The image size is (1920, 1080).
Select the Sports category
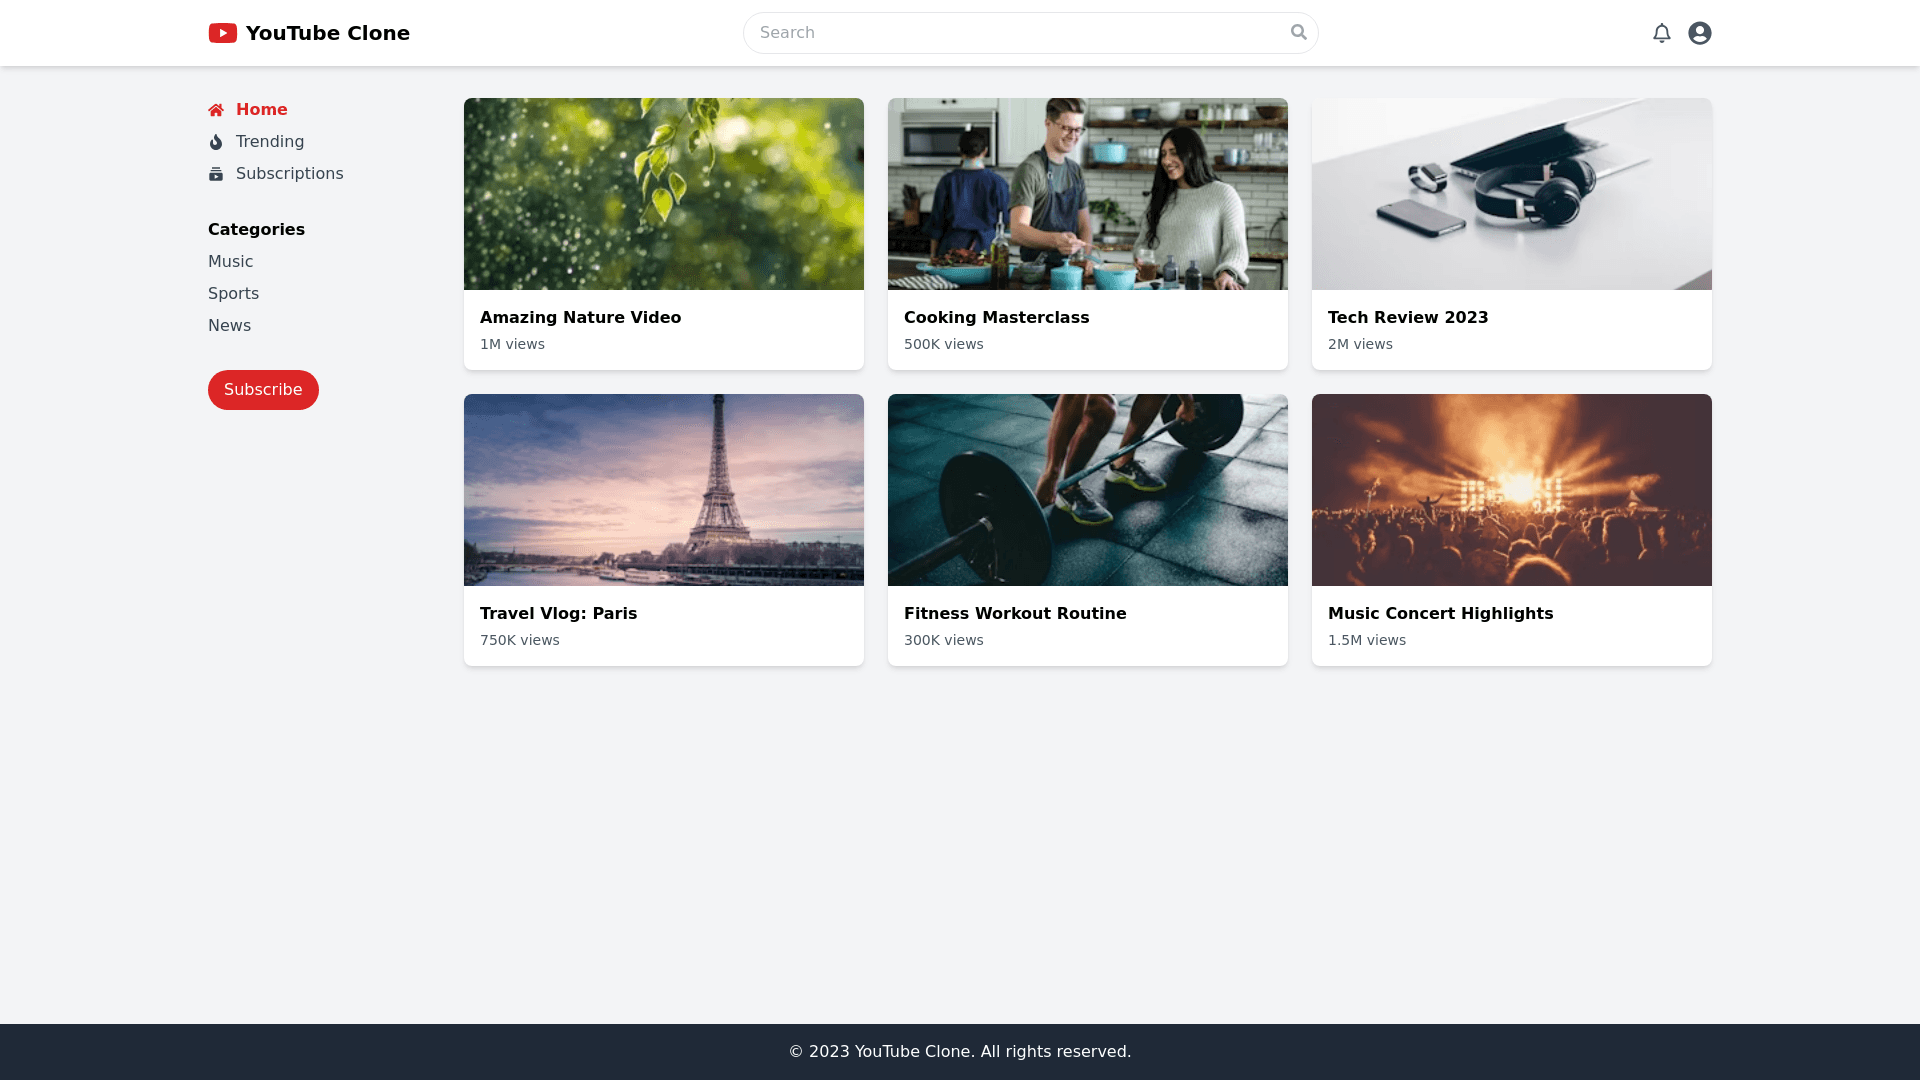click(233, 294)
